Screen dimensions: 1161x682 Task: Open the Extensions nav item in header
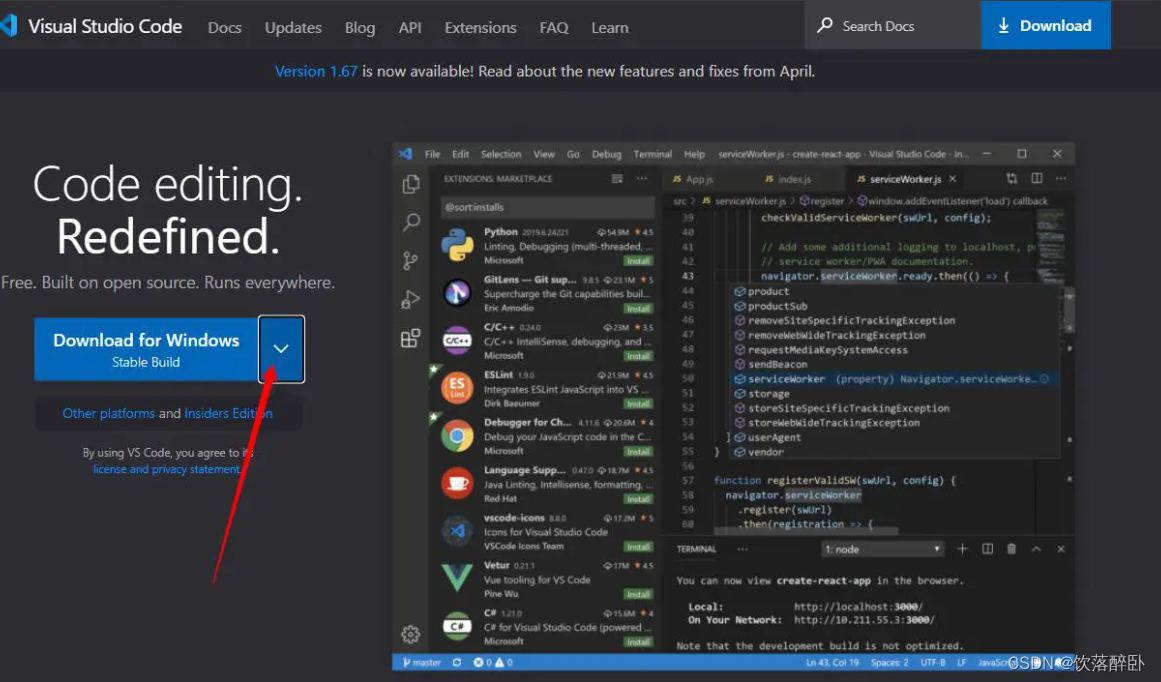(481, 27)
